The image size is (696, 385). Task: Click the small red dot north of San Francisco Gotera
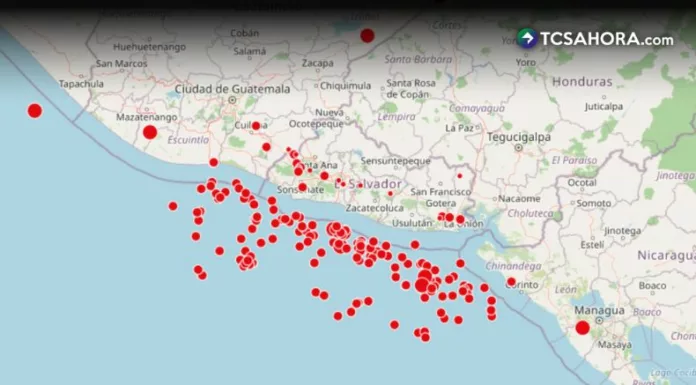(460, 176)
